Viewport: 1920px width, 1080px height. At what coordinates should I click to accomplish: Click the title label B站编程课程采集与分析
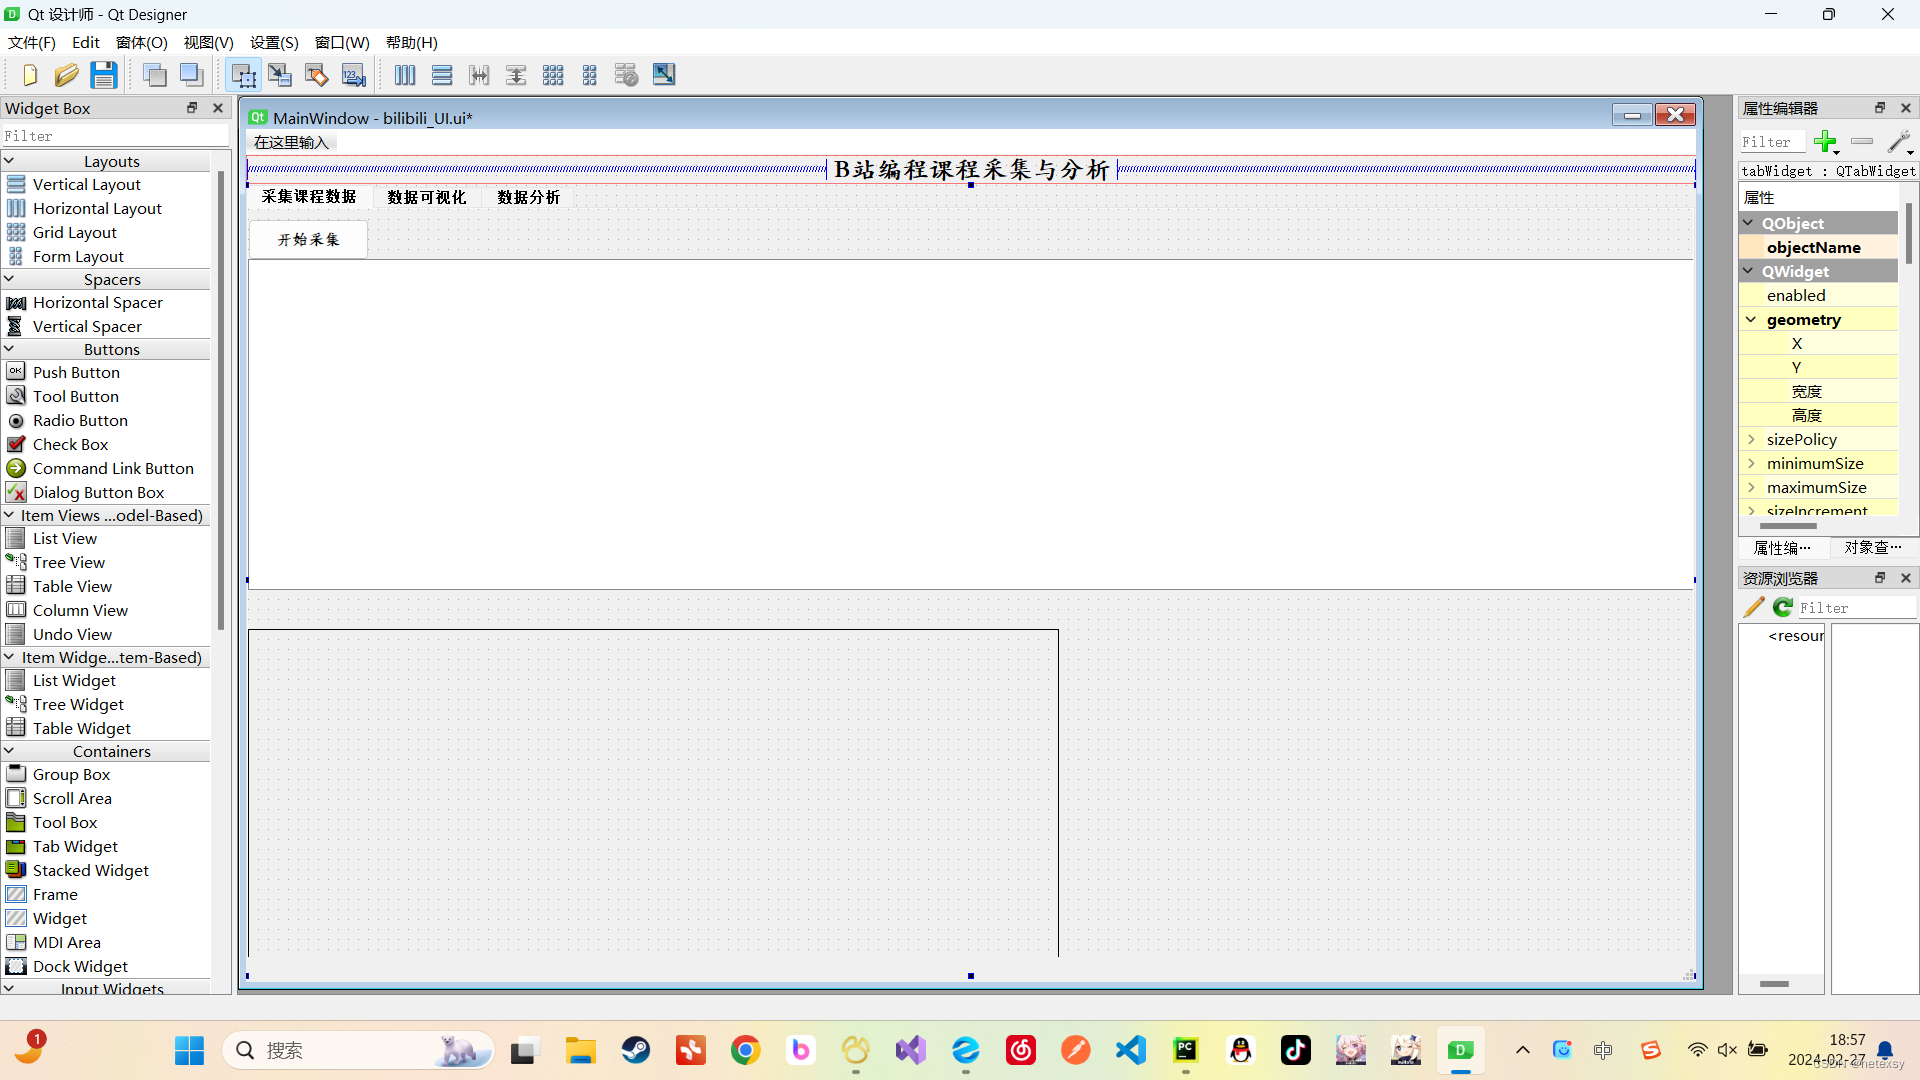(971, 170)
